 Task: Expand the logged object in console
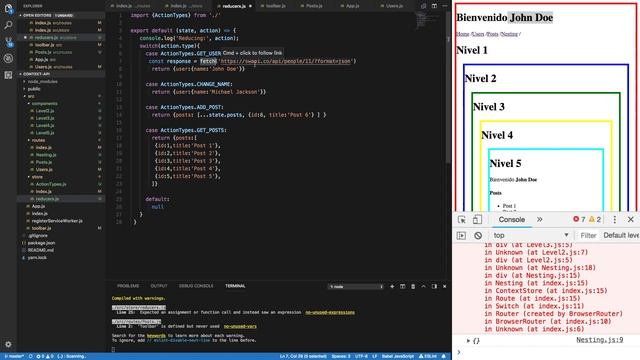point(468,340)
